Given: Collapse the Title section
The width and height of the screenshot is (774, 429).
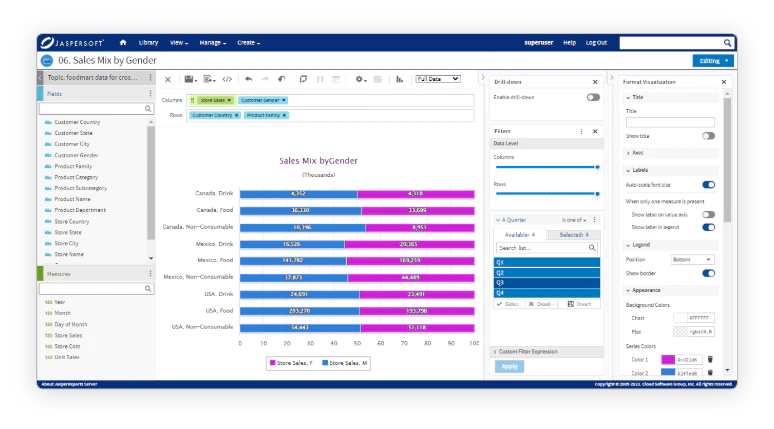Looking at the screenshot, I should pyautogui.click(x=628, y=98).
